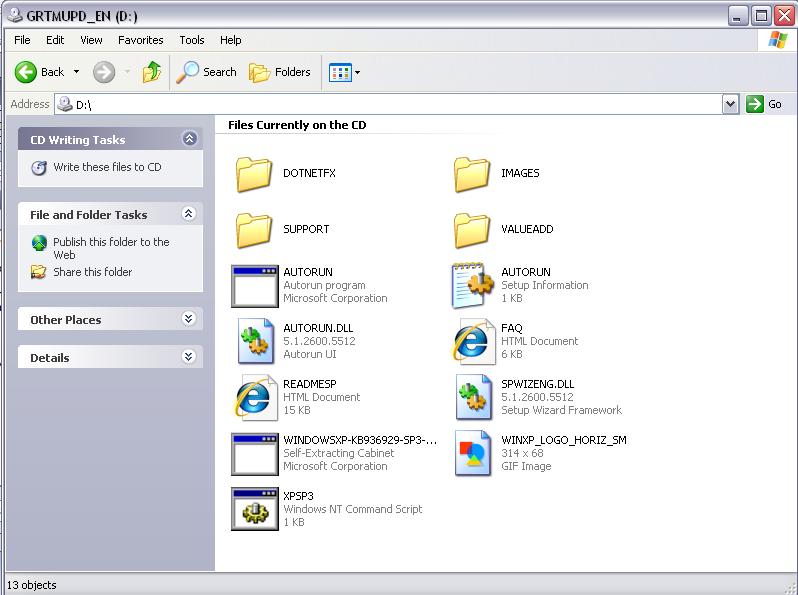Click the XPSP3 file name
The image size is (798, 595).
(x=298, y=496)
